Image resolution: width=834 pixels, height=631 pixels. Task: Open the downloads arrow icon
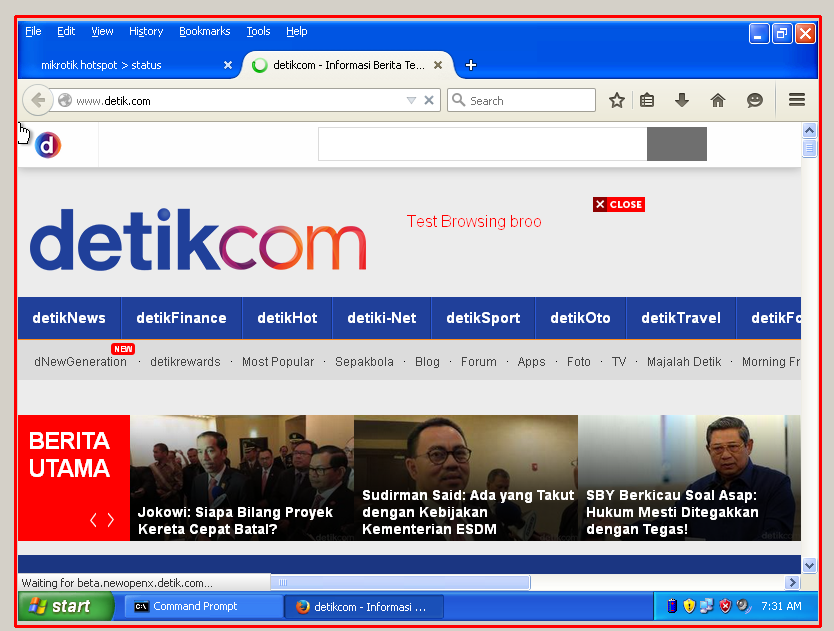682,100
